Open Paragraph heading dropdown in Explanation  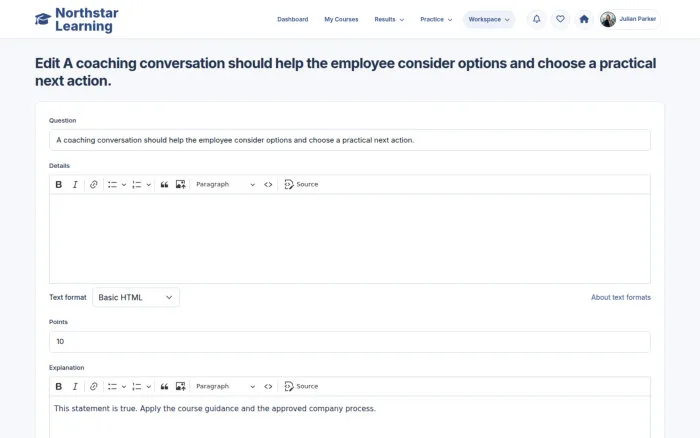point(225,387)
